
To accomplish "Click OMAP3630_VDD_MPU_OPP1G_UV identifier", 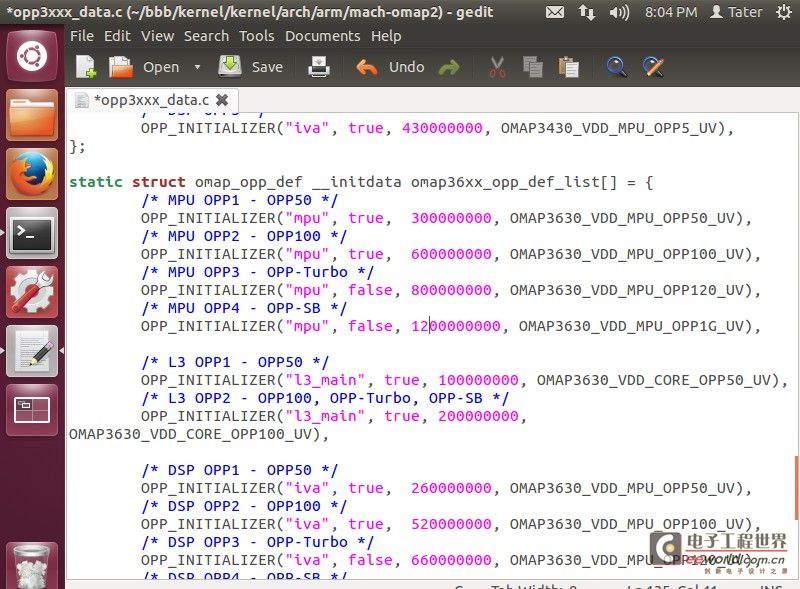I will point(632,326).
